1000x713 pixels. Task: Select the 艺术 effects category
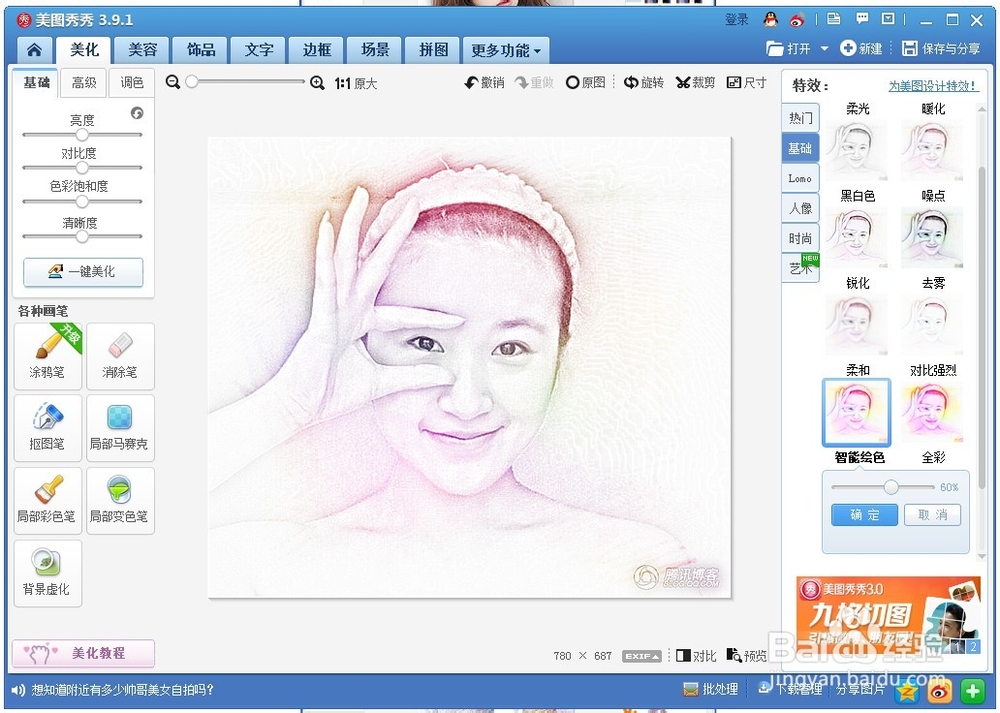[800, 268]
